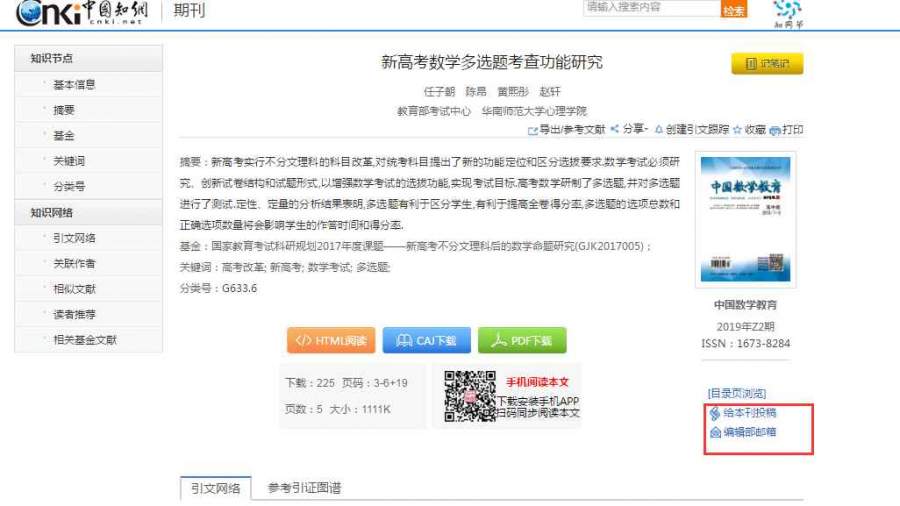Jump to 摘要 in the sidebar
The width and height of the screenshot is (900, 506).
point(64,110)
